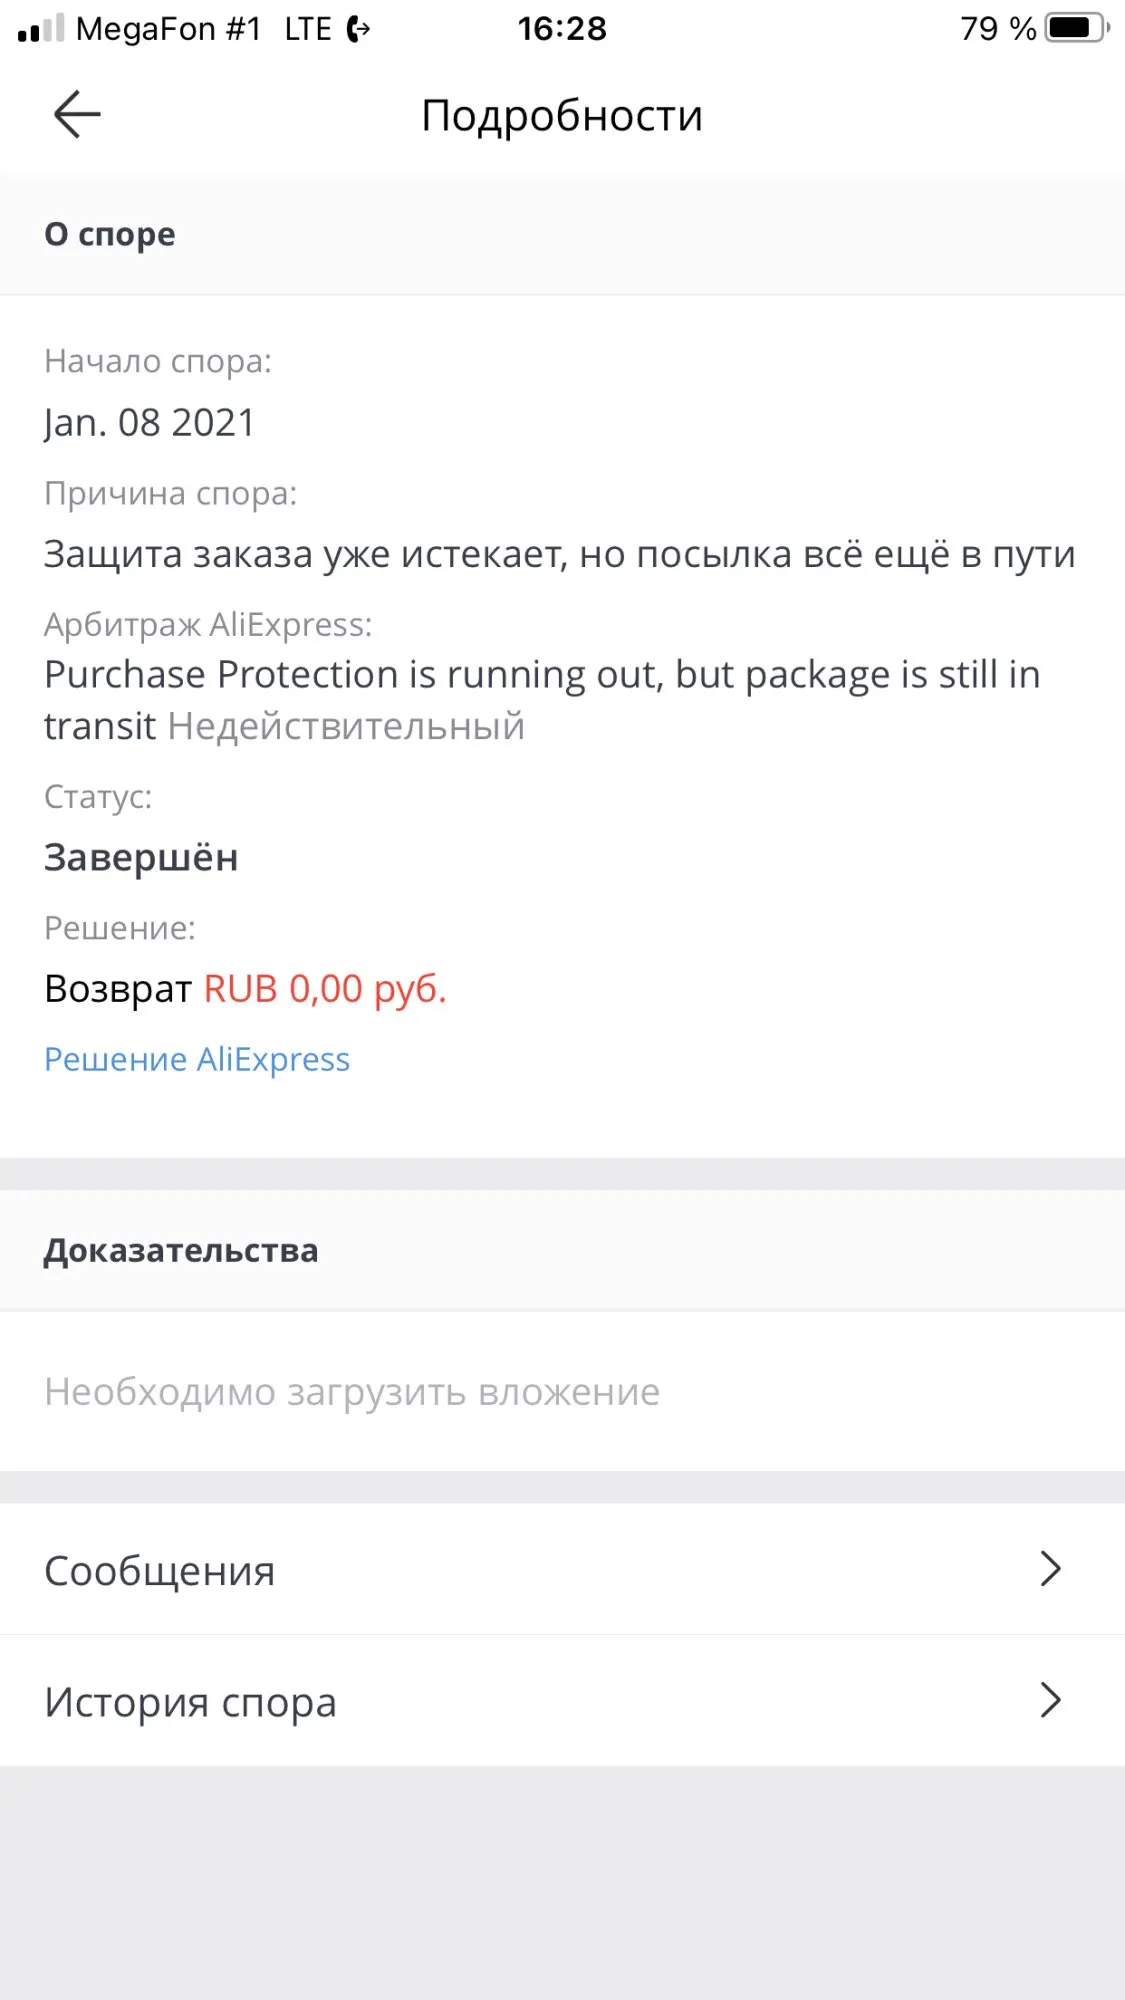This screenshot has width=1125, height=2000.
Task: Tap the Завершён status text
Action: tap(141, 858)
